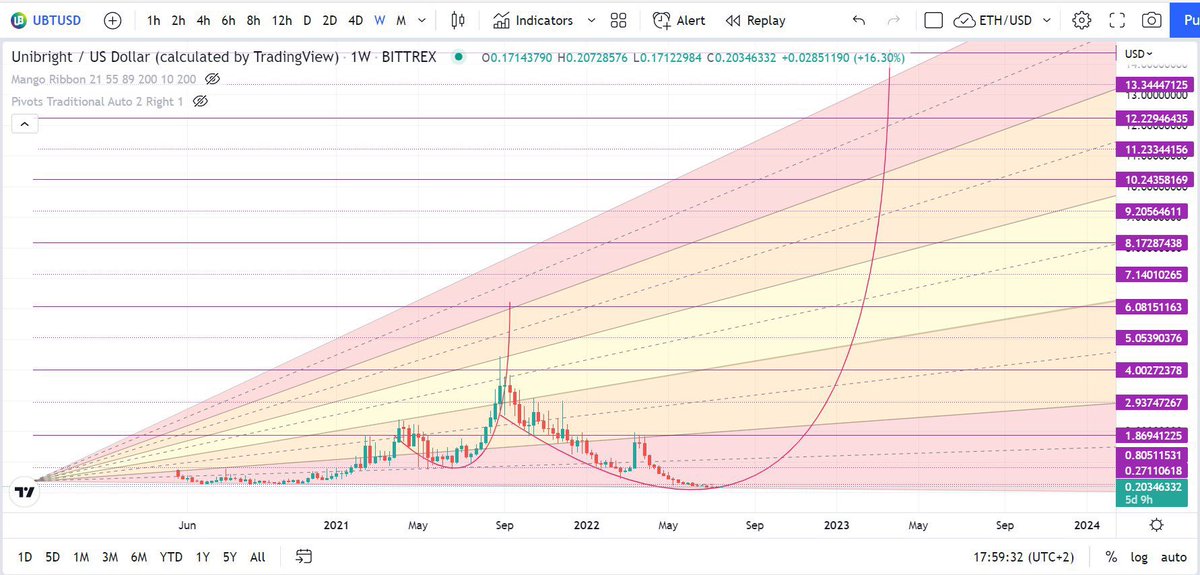Click the Mango Ribbon indicator name

point(104,79)
